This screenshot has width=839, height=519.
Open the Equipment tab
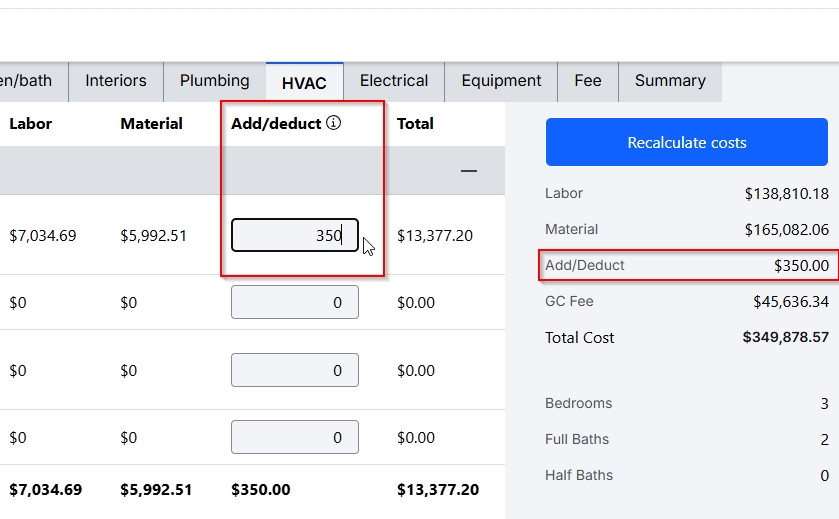(x=501, y=81)
